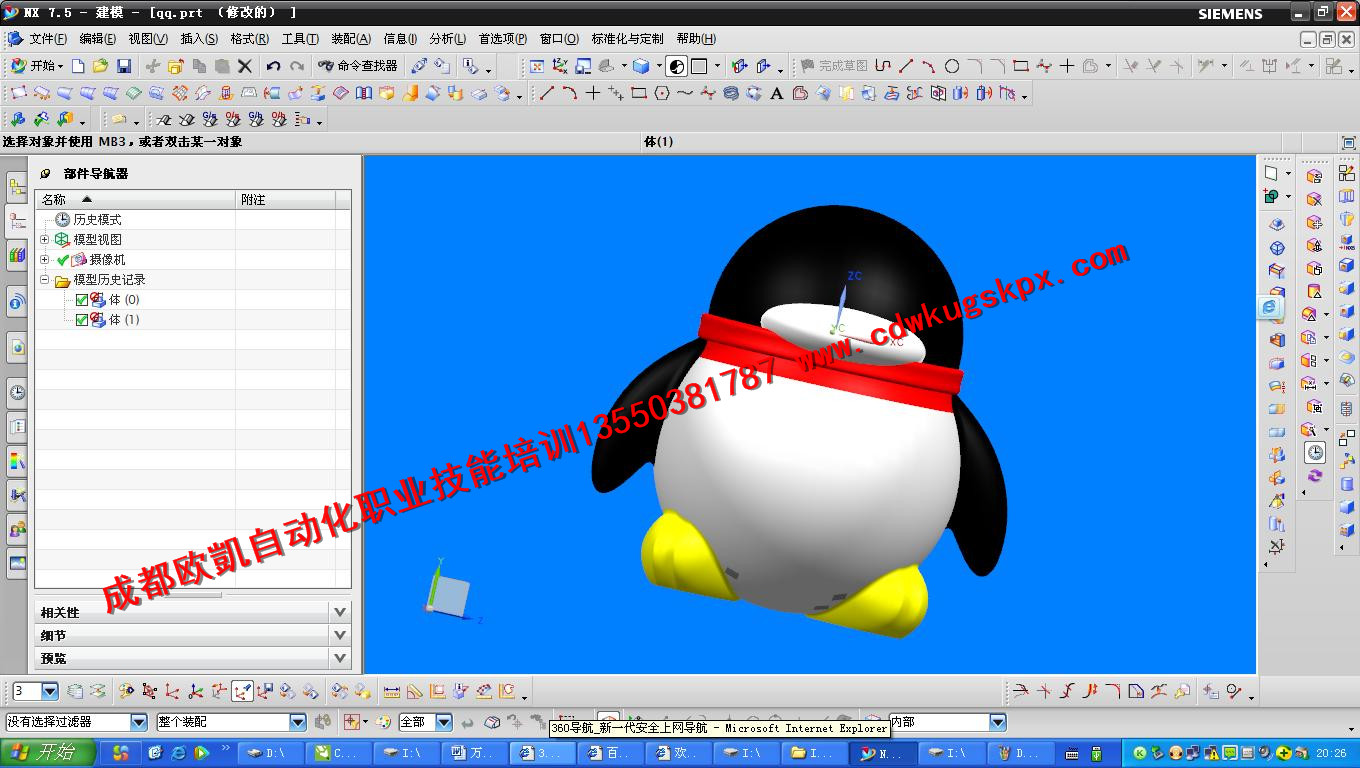
Task: Select the sketch Rectangle tool next to 完成草图
Action: [1021, 66]
